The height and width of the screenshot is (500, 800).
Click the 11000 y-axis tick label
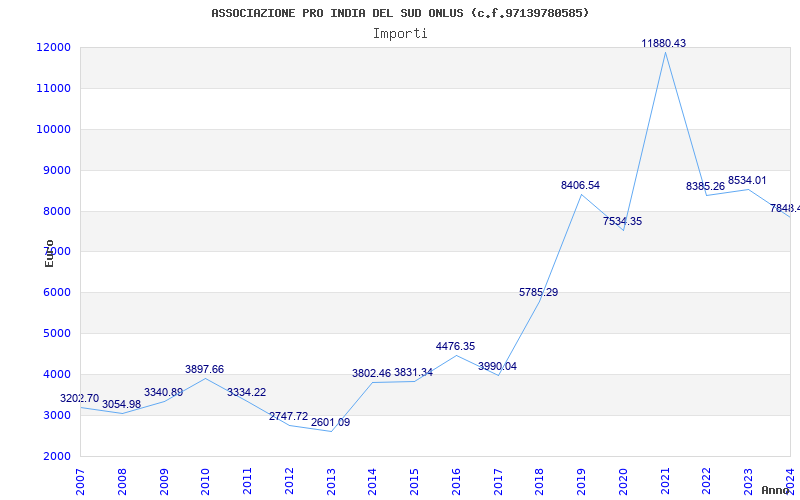[x=53, y=88]
